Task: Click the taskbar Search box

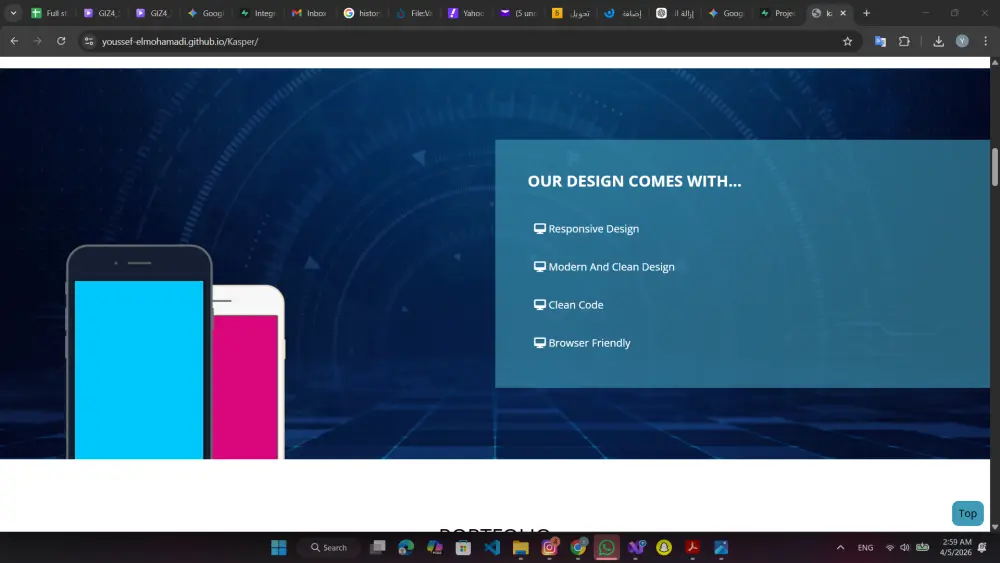Action: [330, 548]
